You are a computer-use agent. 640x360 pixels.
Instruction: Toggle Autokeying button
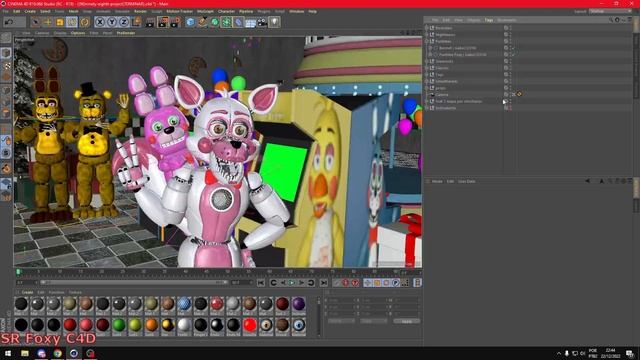click(346, 282)
